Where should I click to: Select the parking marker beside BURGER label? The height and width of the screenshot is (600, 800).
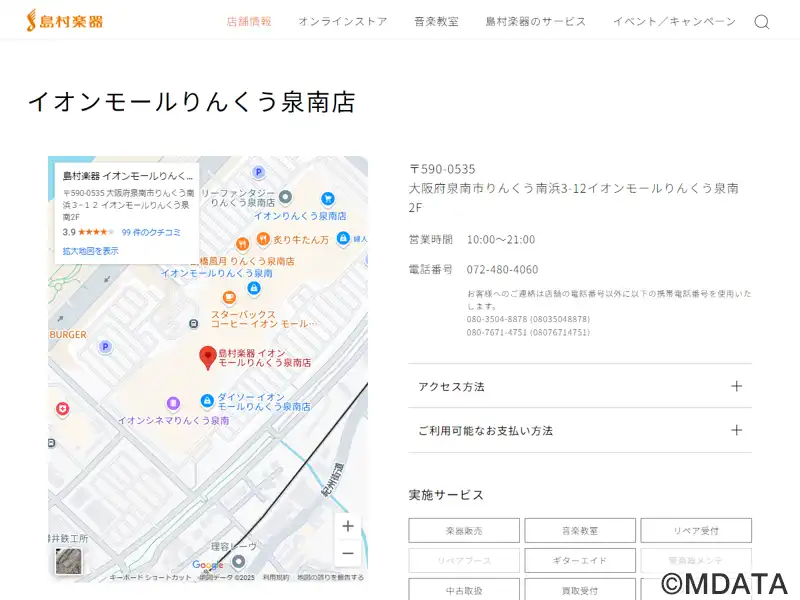(105, 347)
